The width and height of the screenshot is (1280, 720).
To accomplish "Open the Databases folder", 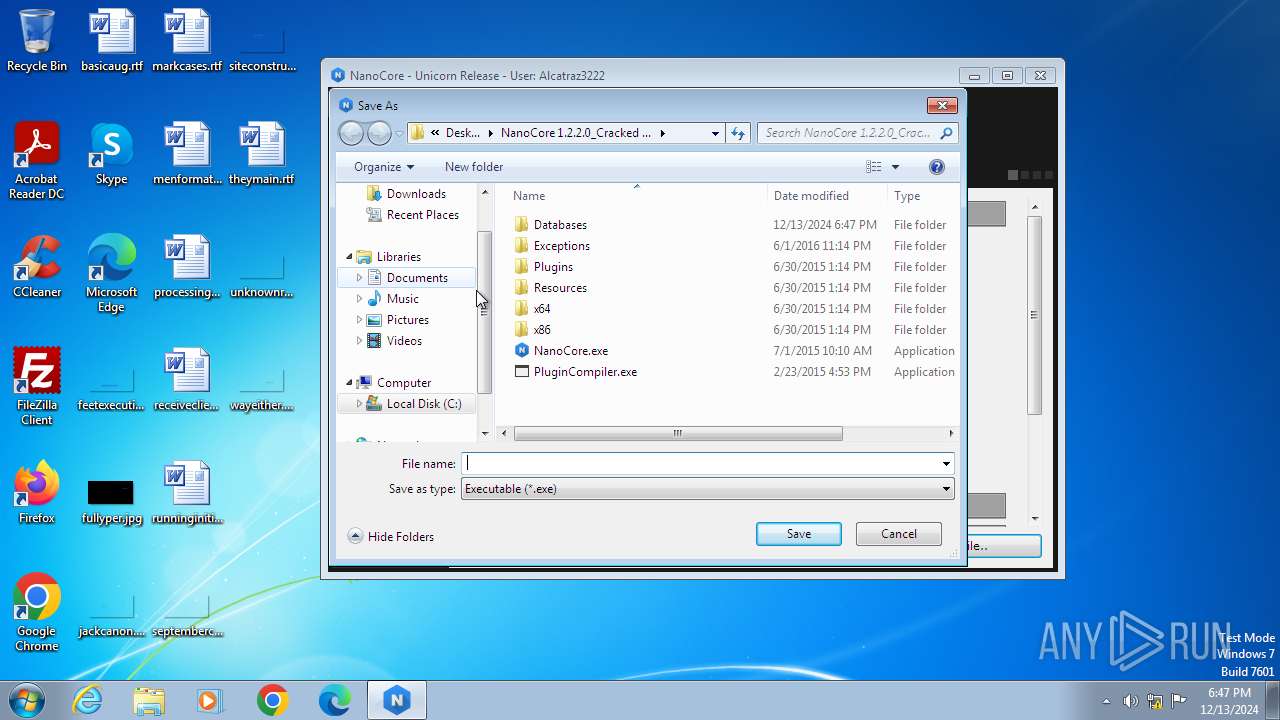I will tap(560, 225).
